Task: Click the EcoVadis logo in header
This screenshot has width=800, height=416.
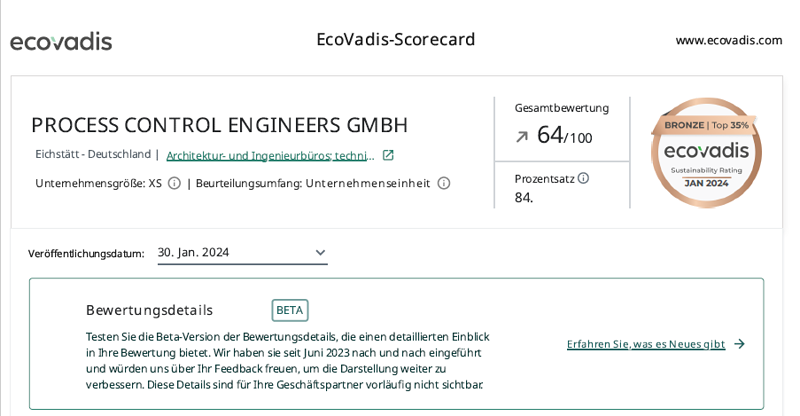Action: click(x=61, y=42)
